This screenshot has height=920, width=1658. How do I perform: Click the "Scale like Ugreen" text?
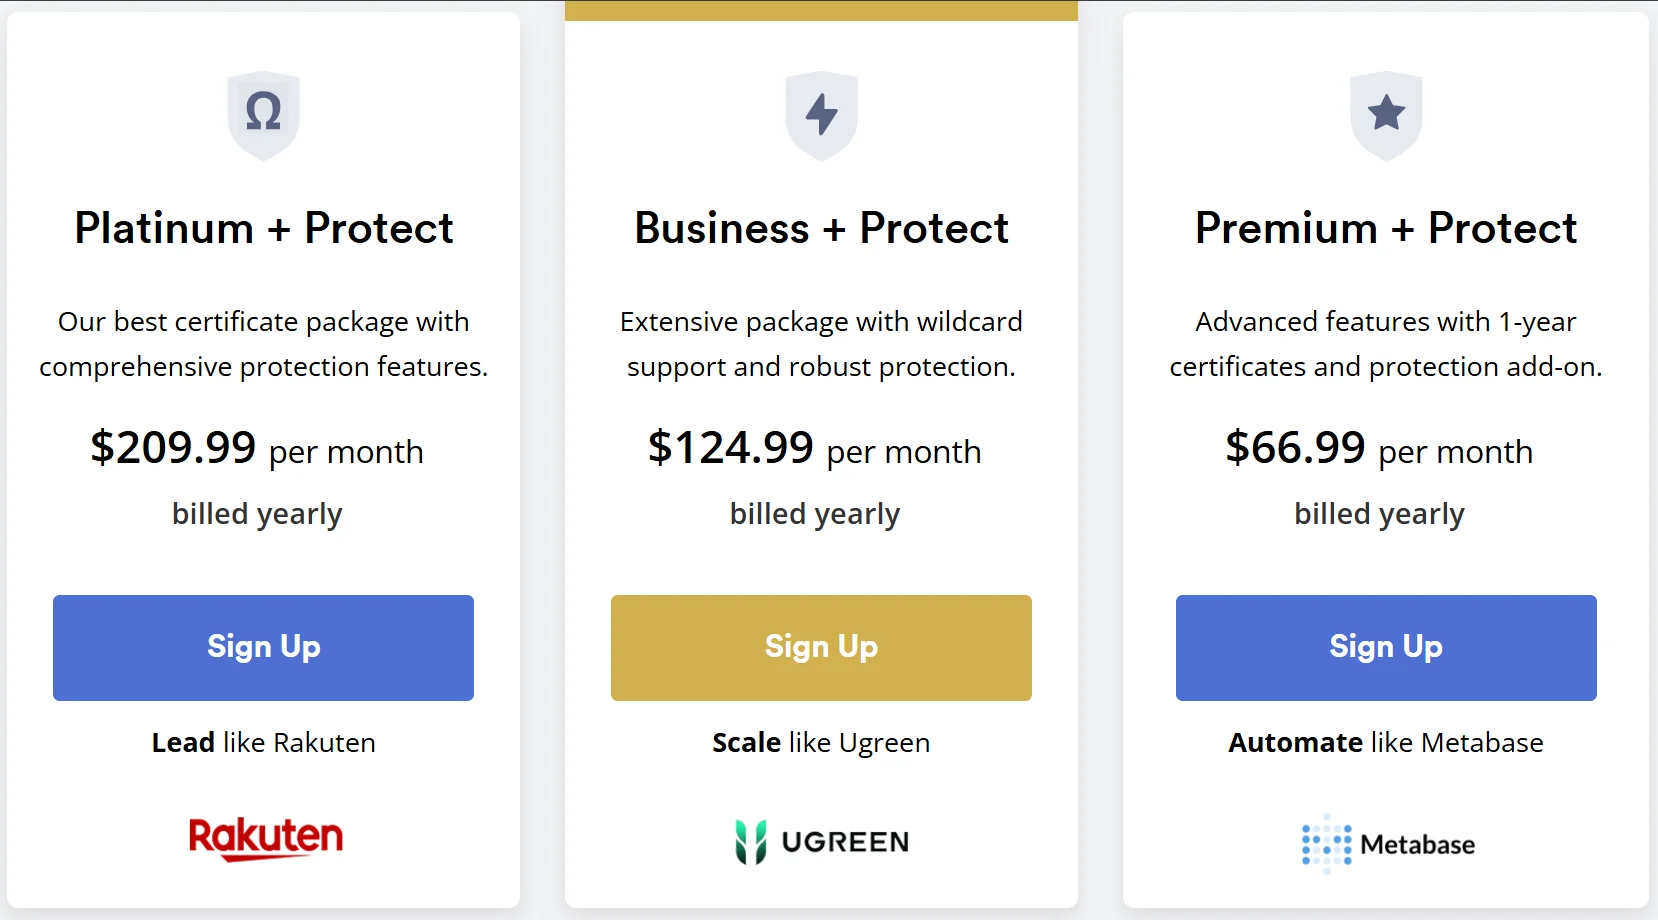click(x=821, y=742)
